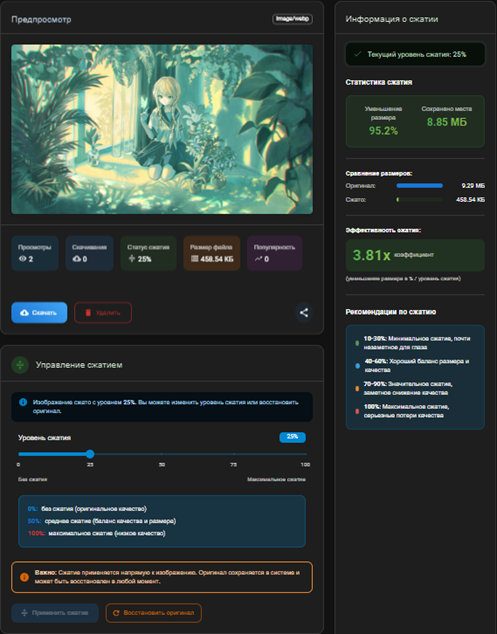Delete the image with Удалить button
This screenshot has width=497, height=634.
point(103,313)
